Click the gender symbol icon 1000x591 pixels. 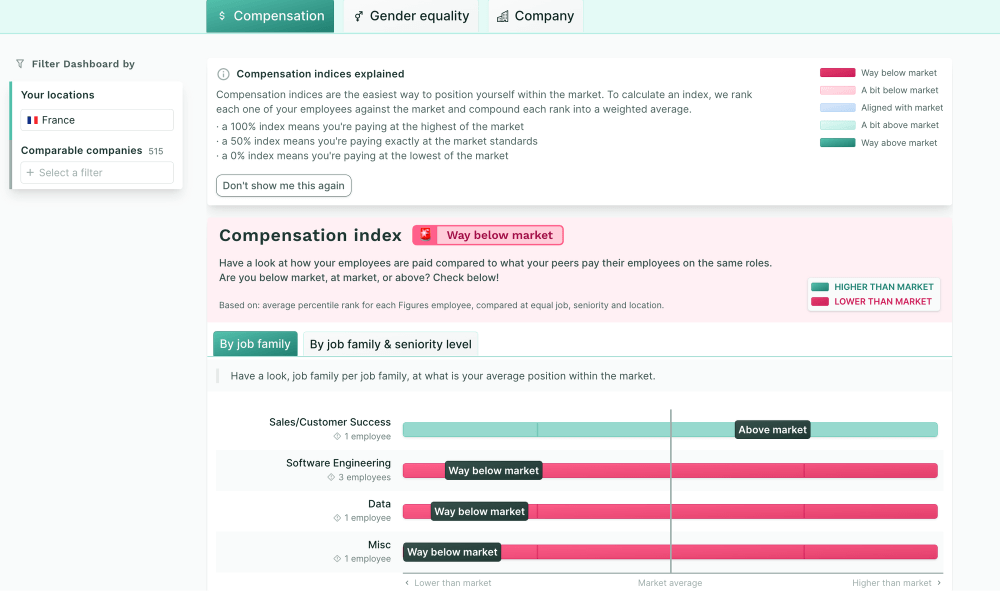pyautogui.click(x=359, y=16)
